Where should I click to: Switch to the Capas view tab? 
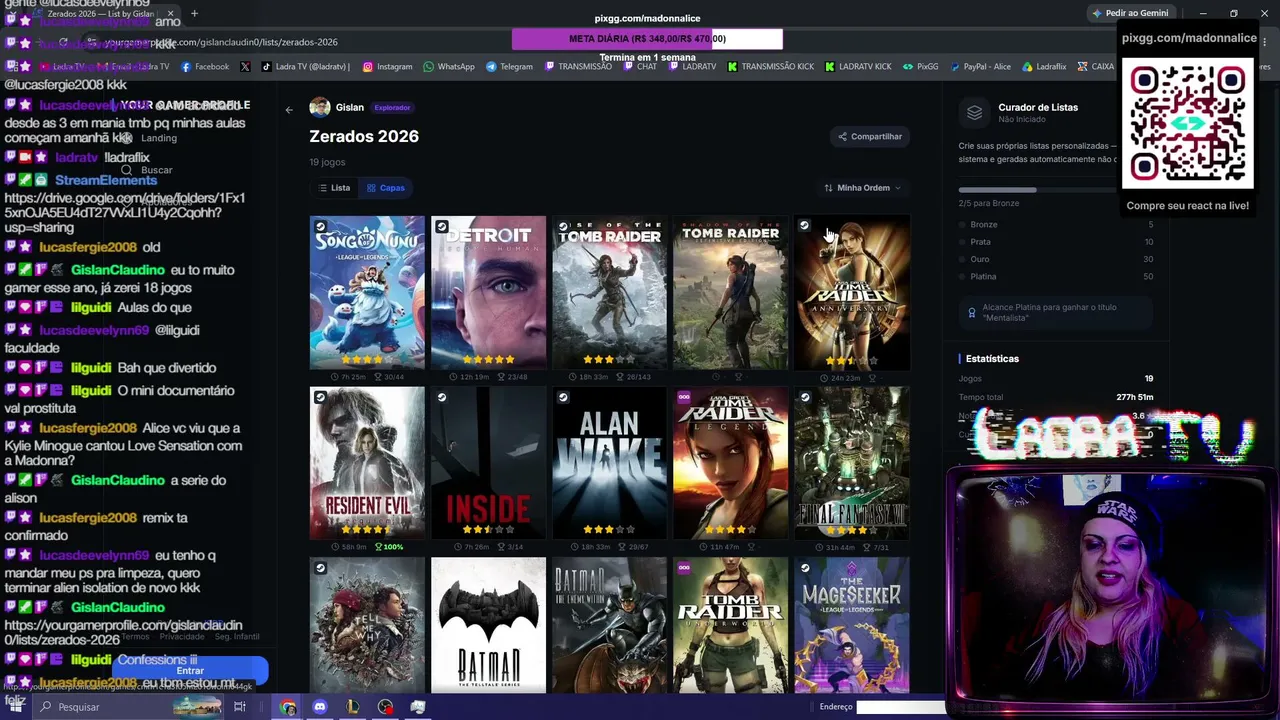tap(385, 188)
